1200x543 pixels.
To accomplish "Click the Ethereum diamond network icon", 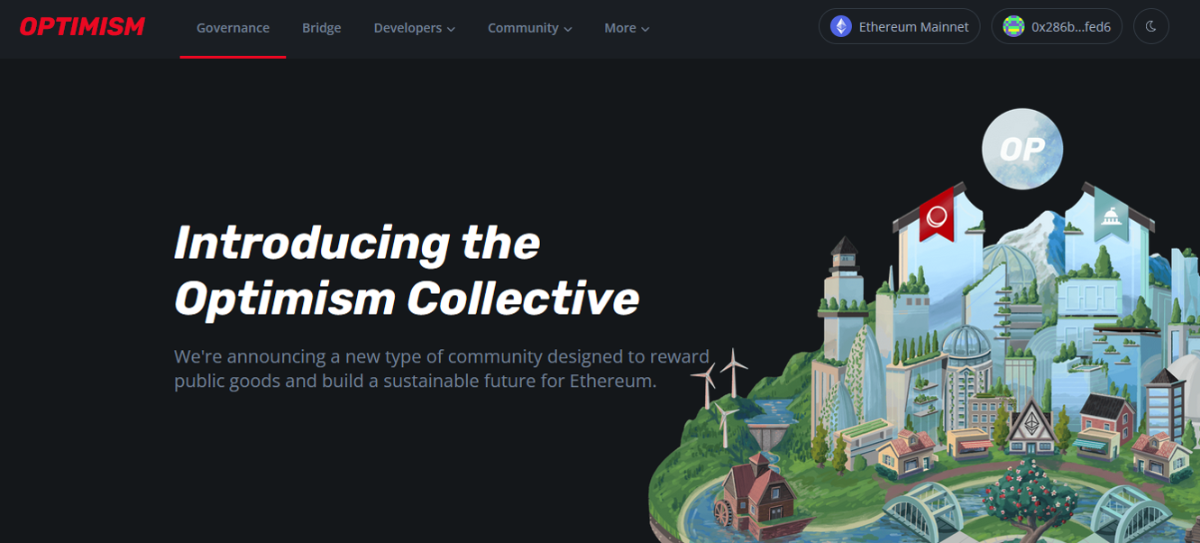I will [x=841, y=27].
